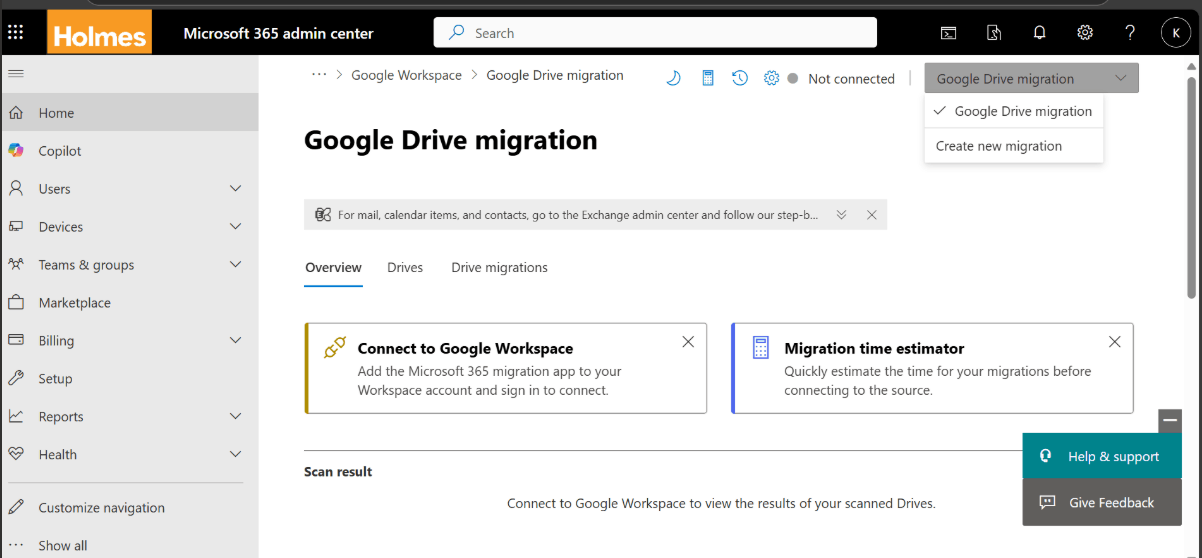Image resolution: width=1202 pixels, height=558 pixels.
Task: Close the Exchange admin center info banner
Action: [x=872, y=215]
